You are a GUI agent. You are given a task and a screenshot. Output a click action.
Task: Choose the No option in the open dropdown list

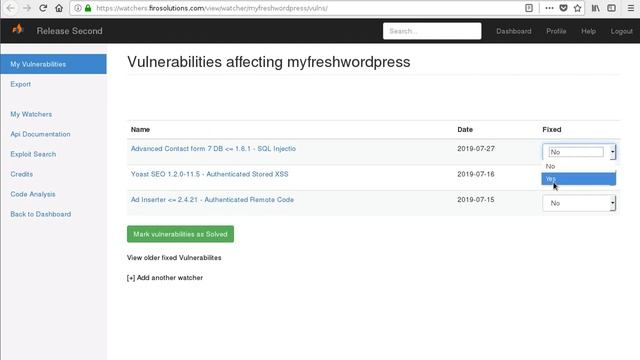tap(578, 166)
